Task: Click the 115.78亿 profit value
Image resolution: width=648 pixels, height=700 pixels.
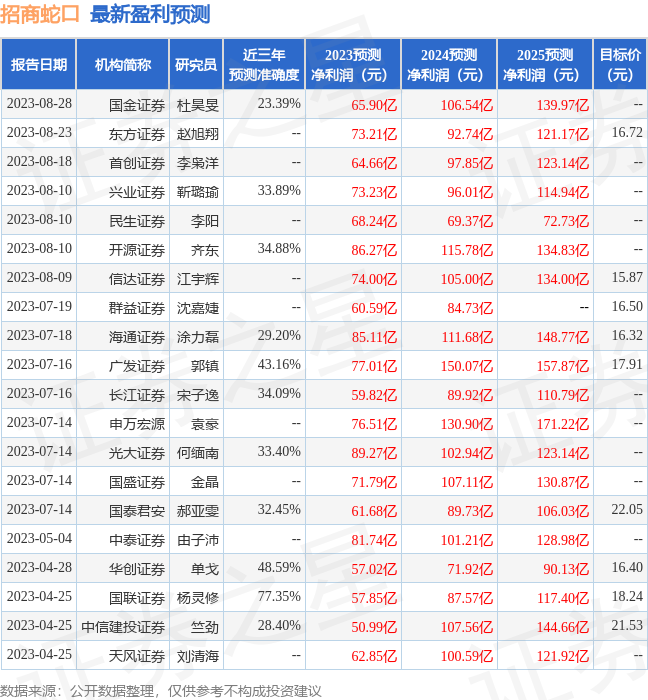Action: [467, 250]
